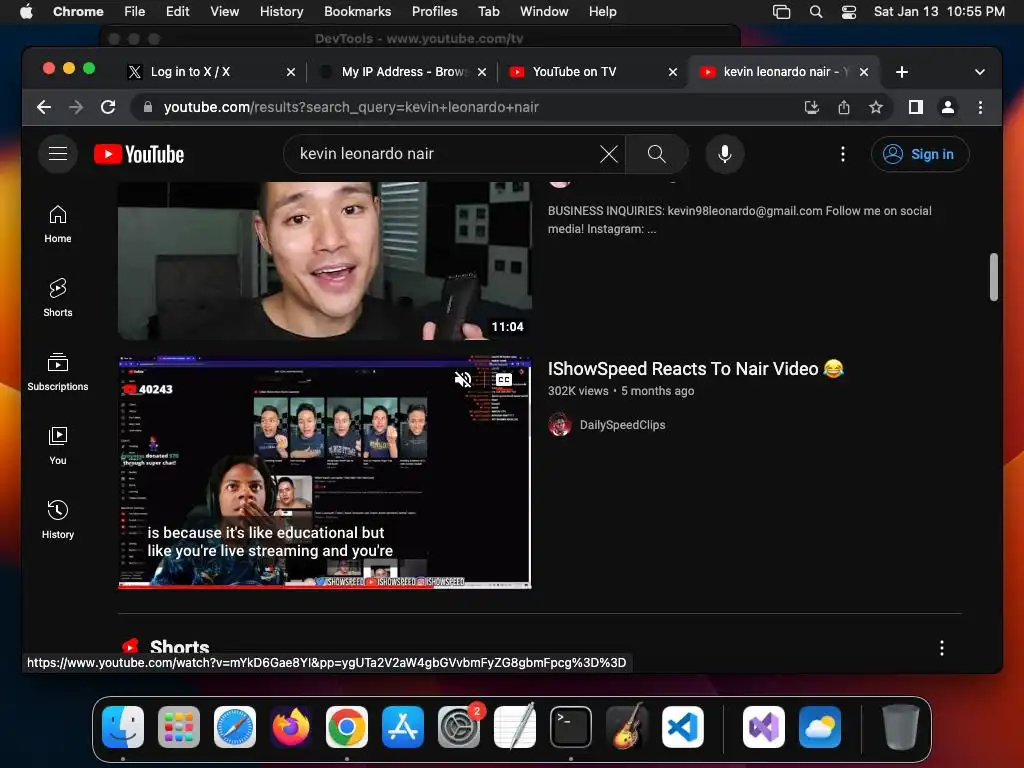Switch to the My IP Address tab
This screenshot has width=1024, height=768.
click(x=404, y=72)
